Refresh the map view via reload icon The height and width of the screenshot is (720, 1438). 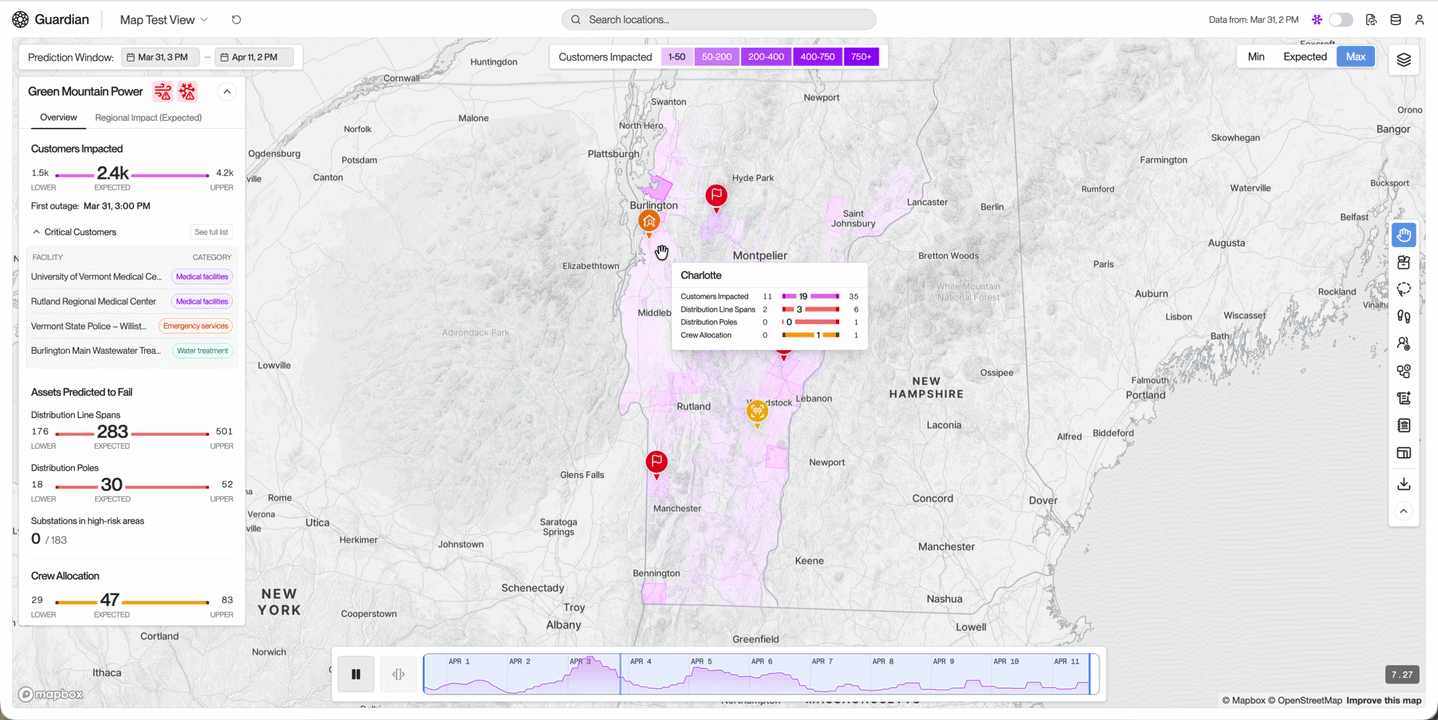click(236, 20)
